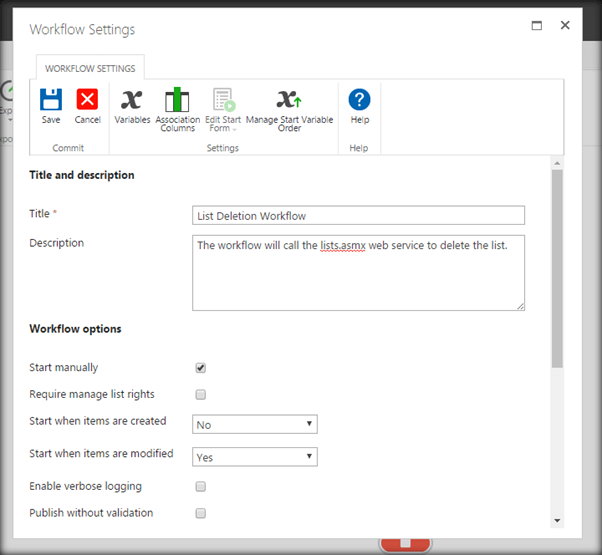Maximize the Workflow Settings dialog
The width and height of the screenshot is (602, 555).
pos(537,26)
